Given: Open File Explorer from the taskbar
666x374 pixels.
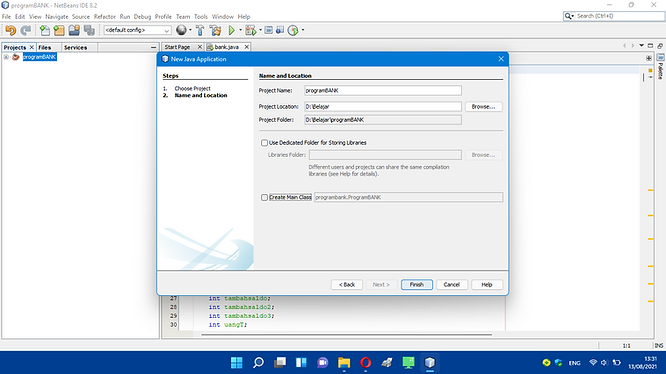Looking at the screenshot, I should click(x=344, y=363).
